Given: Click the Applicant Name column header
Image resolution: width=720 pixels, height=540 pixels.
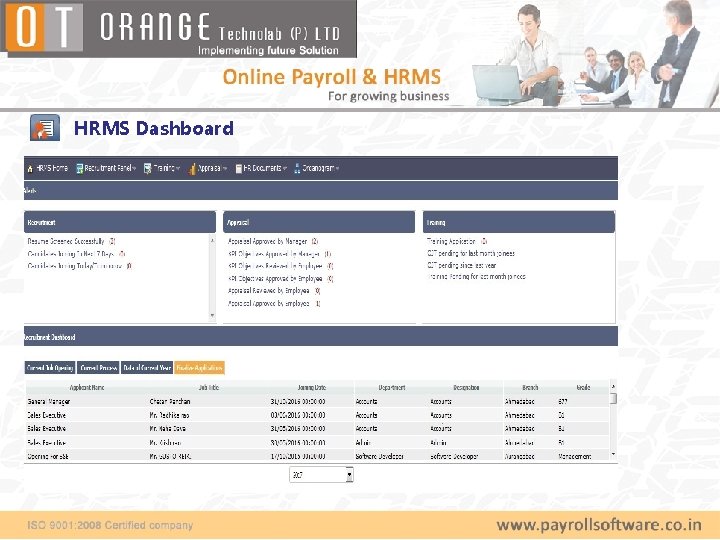Looking at the screenshot, I should tap(87, 388).
